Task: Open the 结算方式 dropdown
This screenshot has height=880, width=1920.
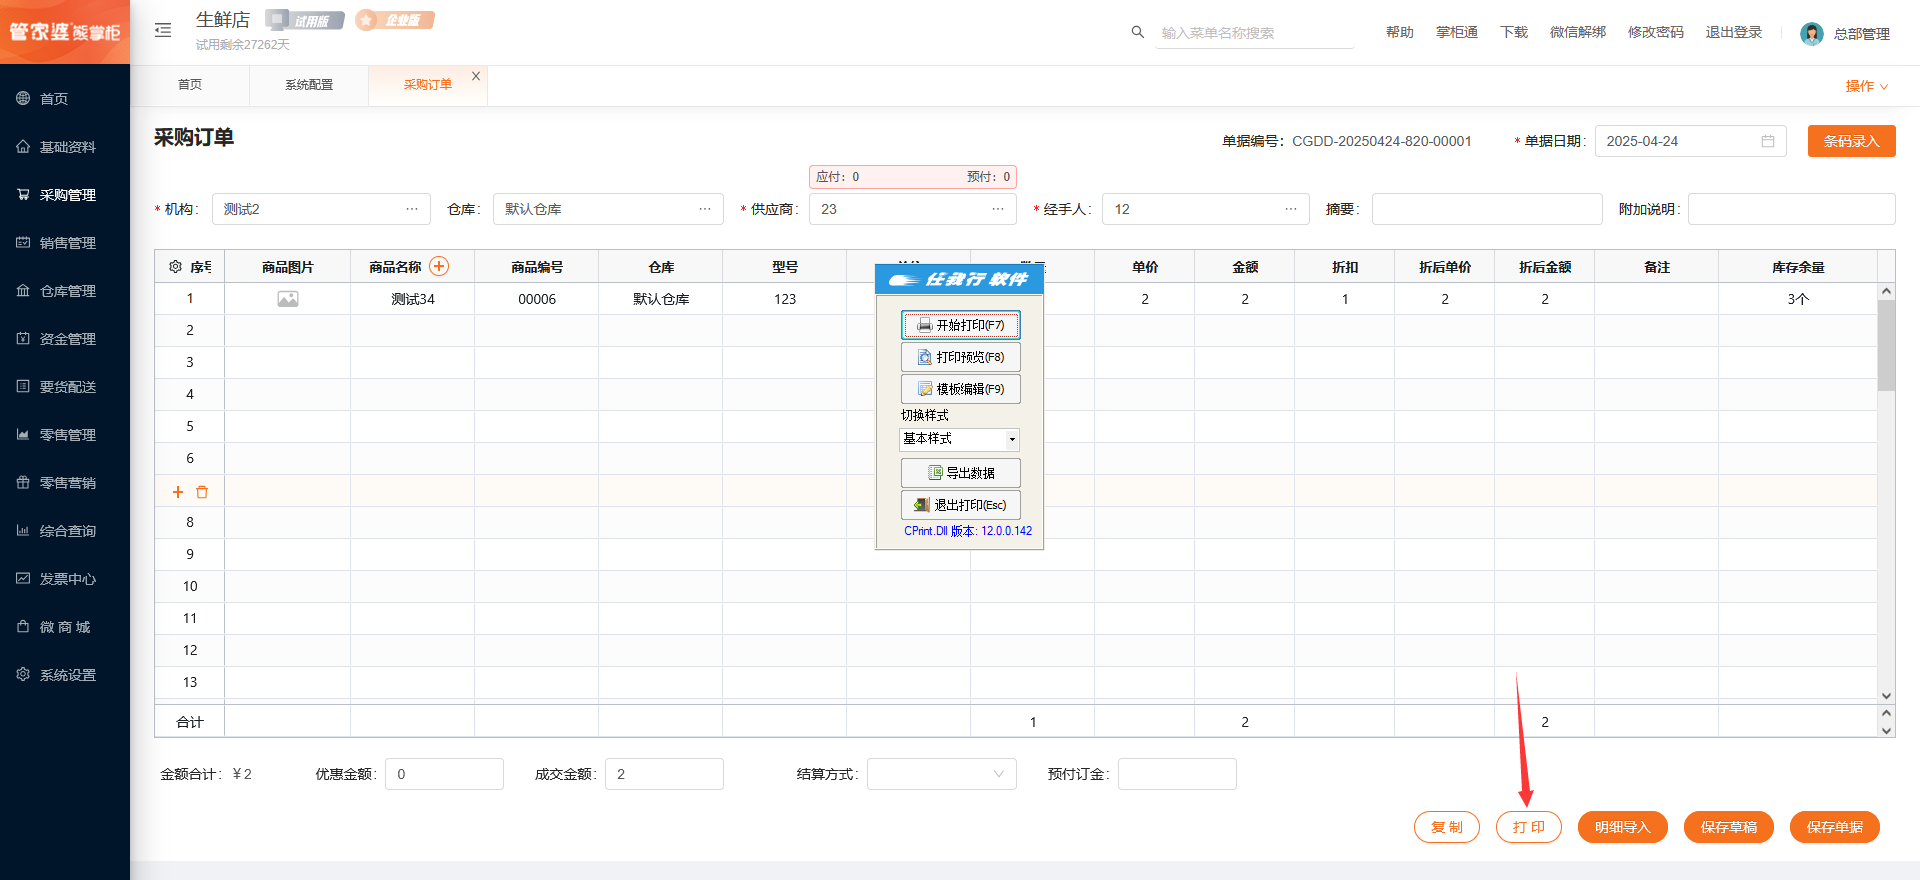Action: (x=941, y=774)
